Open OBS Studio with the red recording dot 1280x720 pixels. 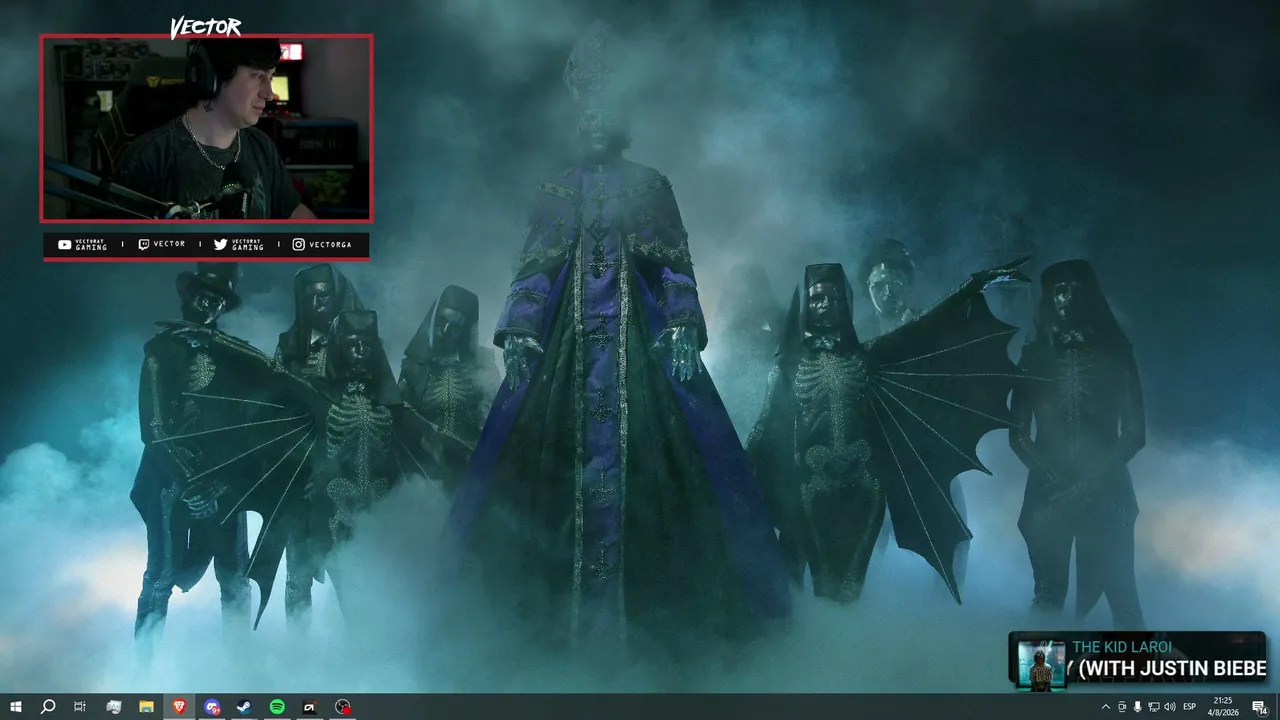click(343, 707)
